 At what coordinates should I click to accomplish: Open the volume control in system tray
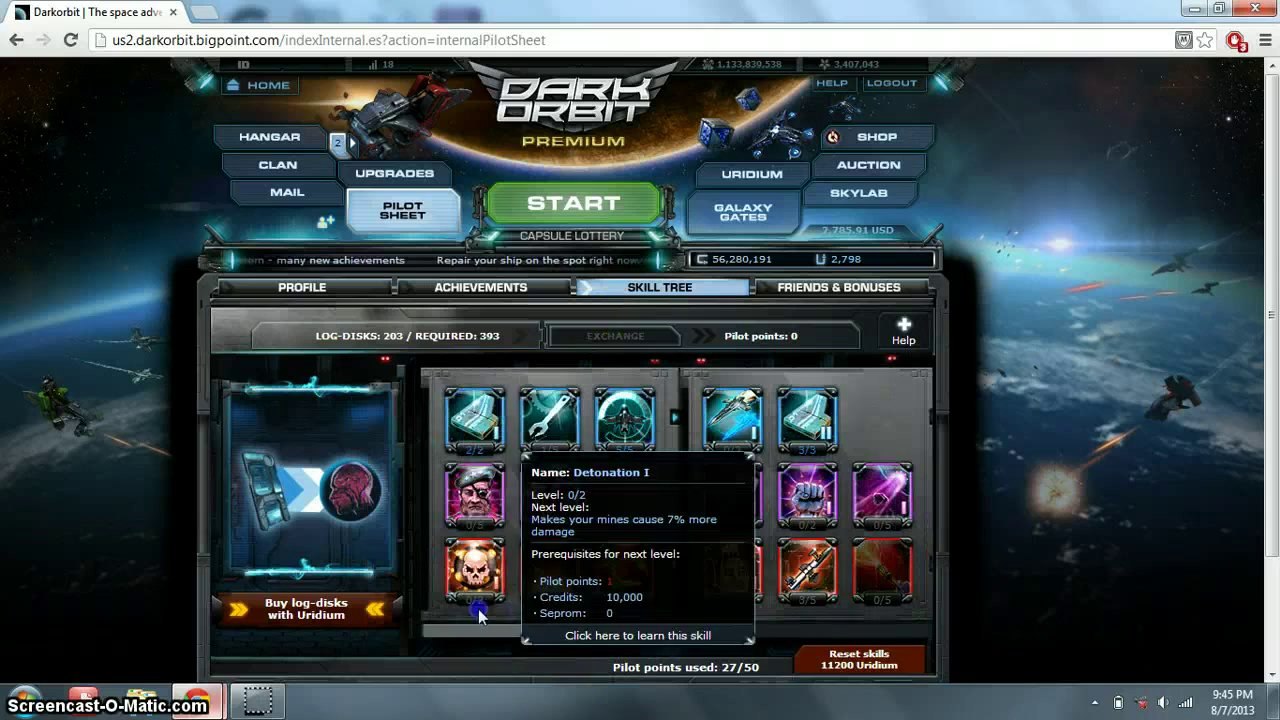tap(1163, 702)
